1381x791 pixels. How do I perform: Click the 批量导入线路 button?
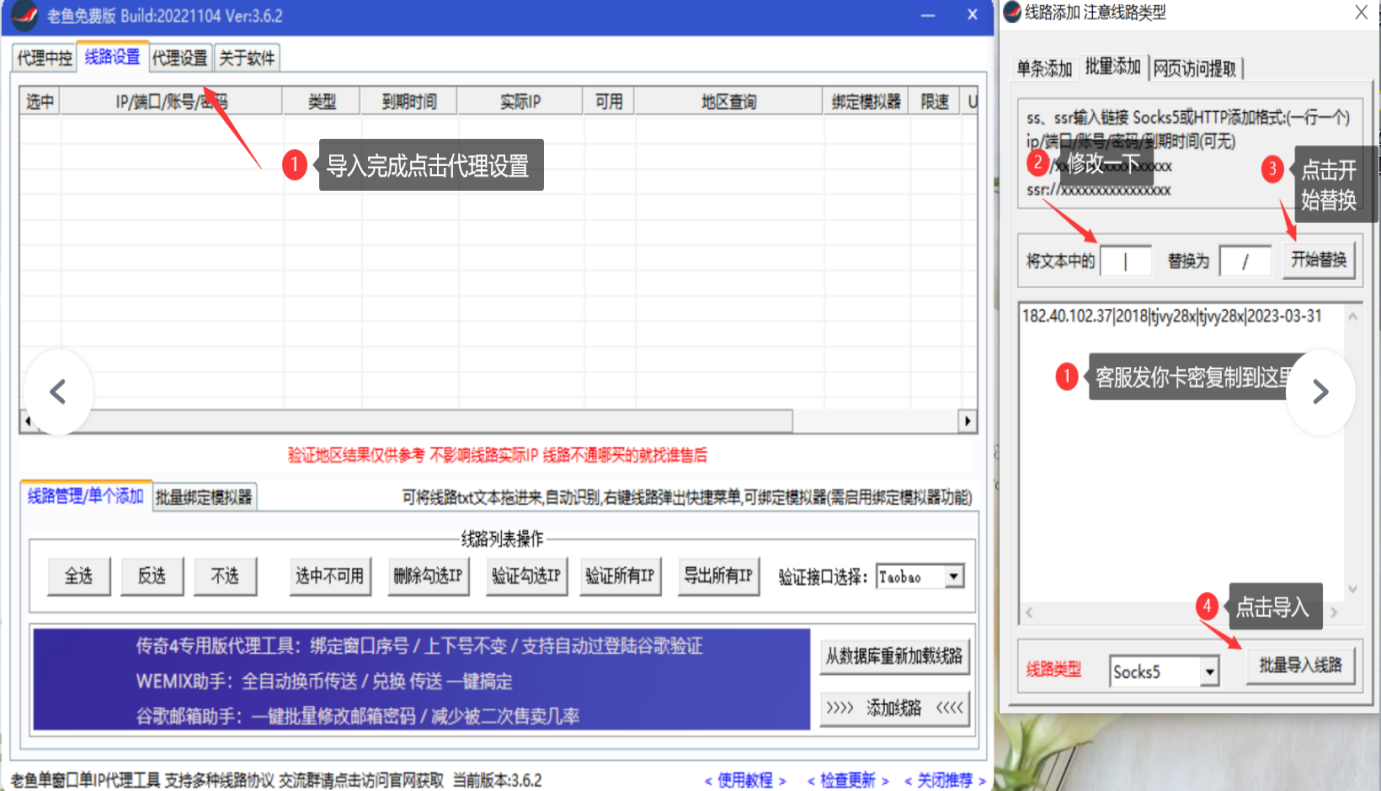[1300, 665]
